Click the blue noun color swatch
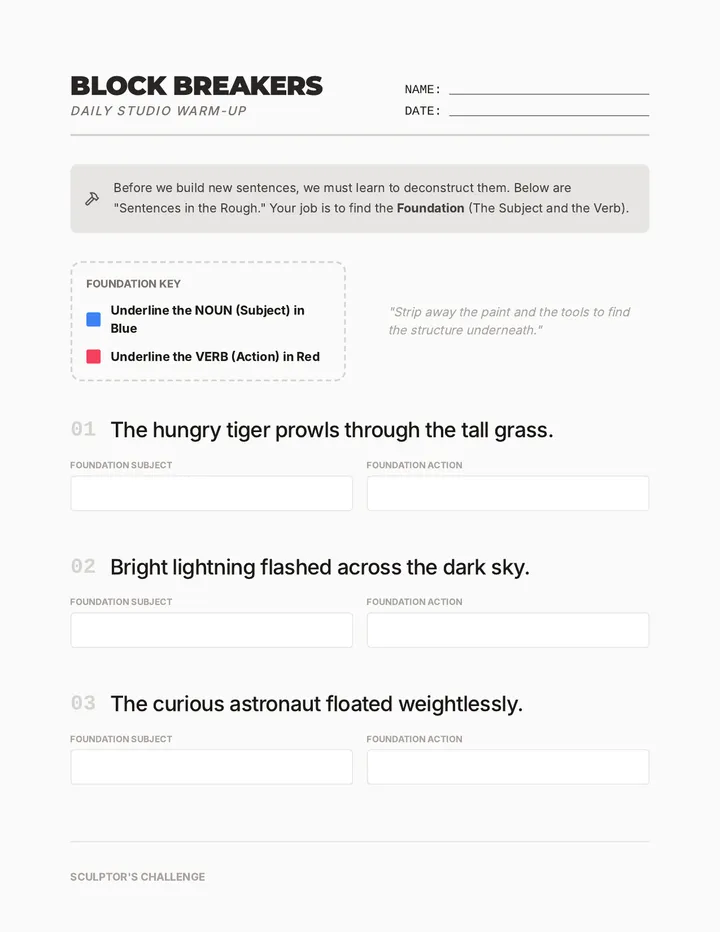This screenshot has width=720, height=932. pyautogui.click(x=93, y=319)
